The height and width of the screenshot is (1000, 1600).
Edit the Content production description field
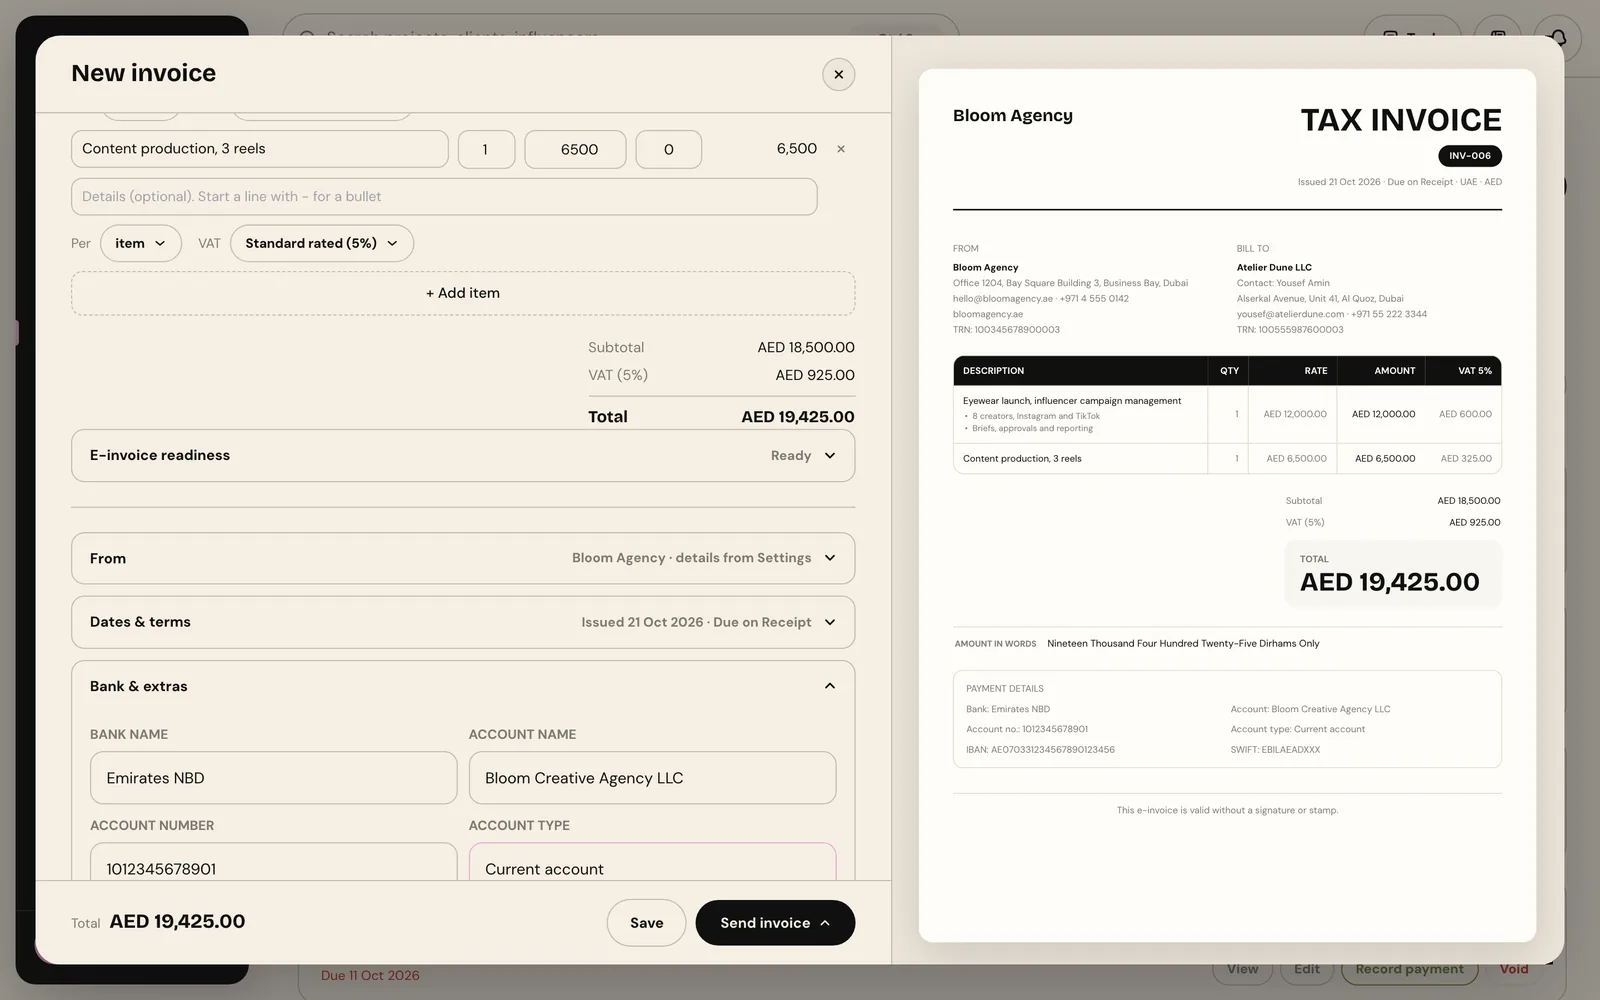(x=260, y=149)
